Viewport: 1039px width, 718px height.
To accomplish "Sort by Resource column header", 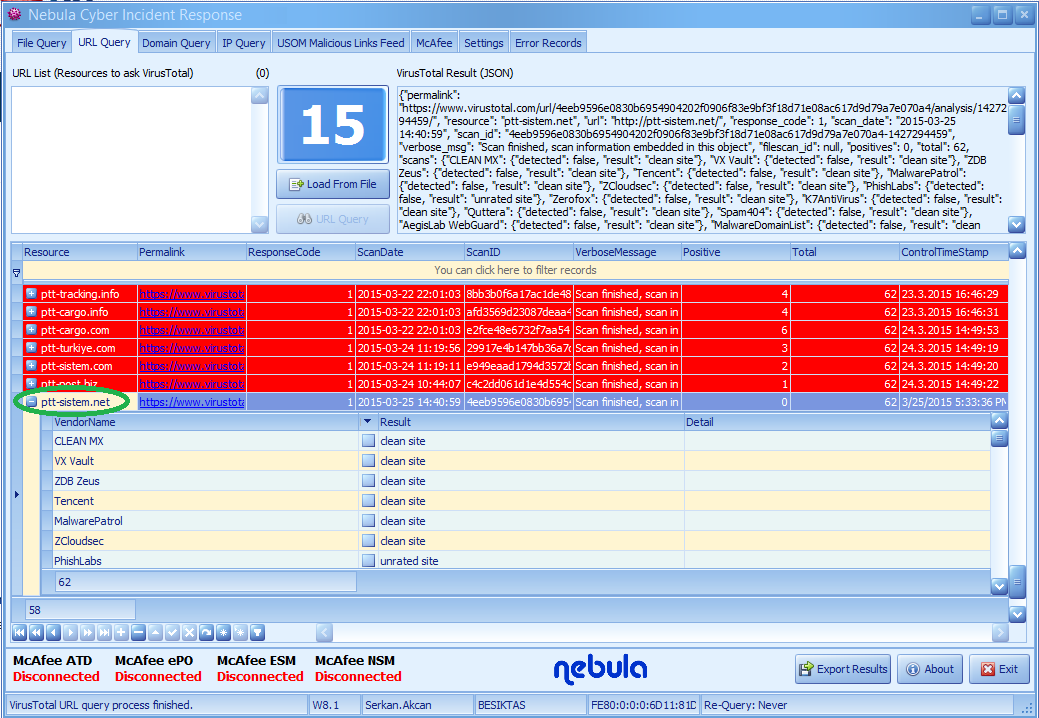I will [x=80, y=252].
